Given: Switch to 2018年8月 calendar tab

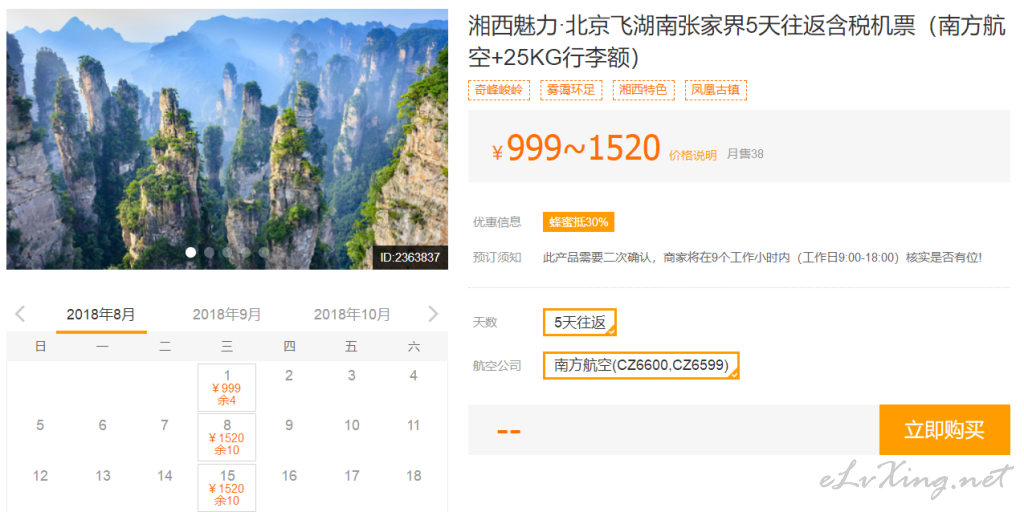Looking at the screenshot, I should click(101, 315).
